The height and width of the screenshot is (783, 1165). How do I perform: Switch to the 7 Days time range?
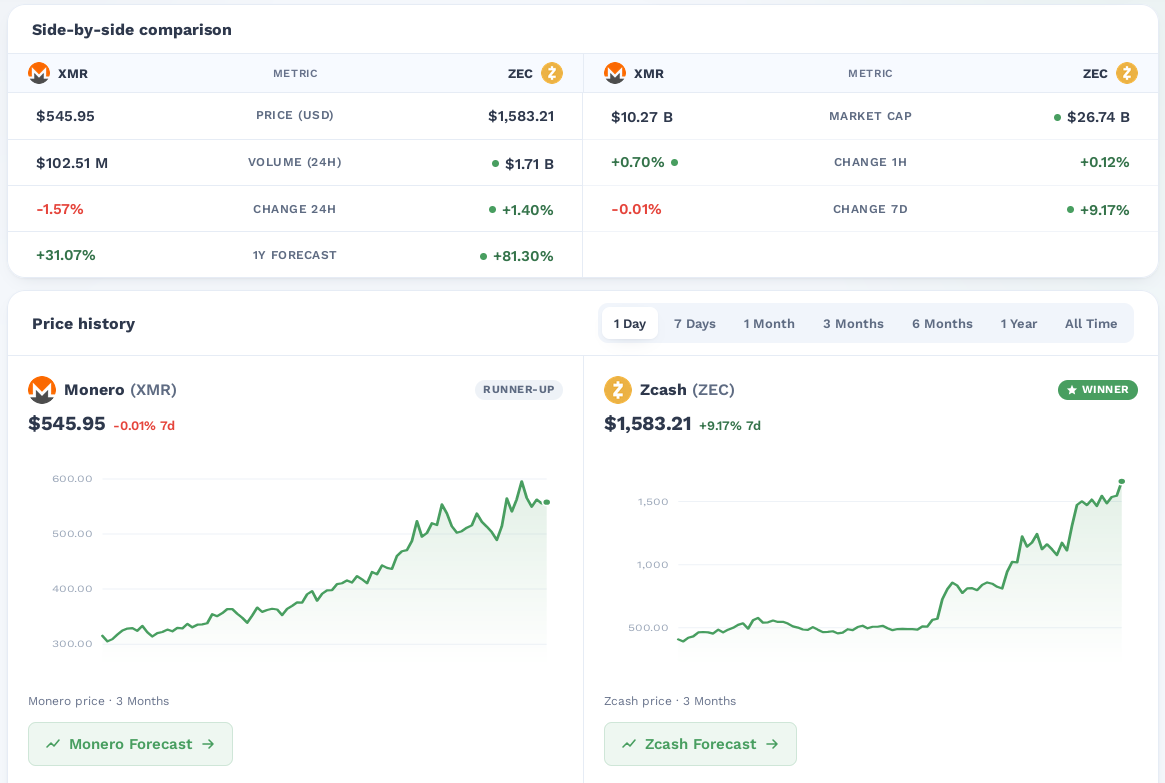click(x=695, y=323)
